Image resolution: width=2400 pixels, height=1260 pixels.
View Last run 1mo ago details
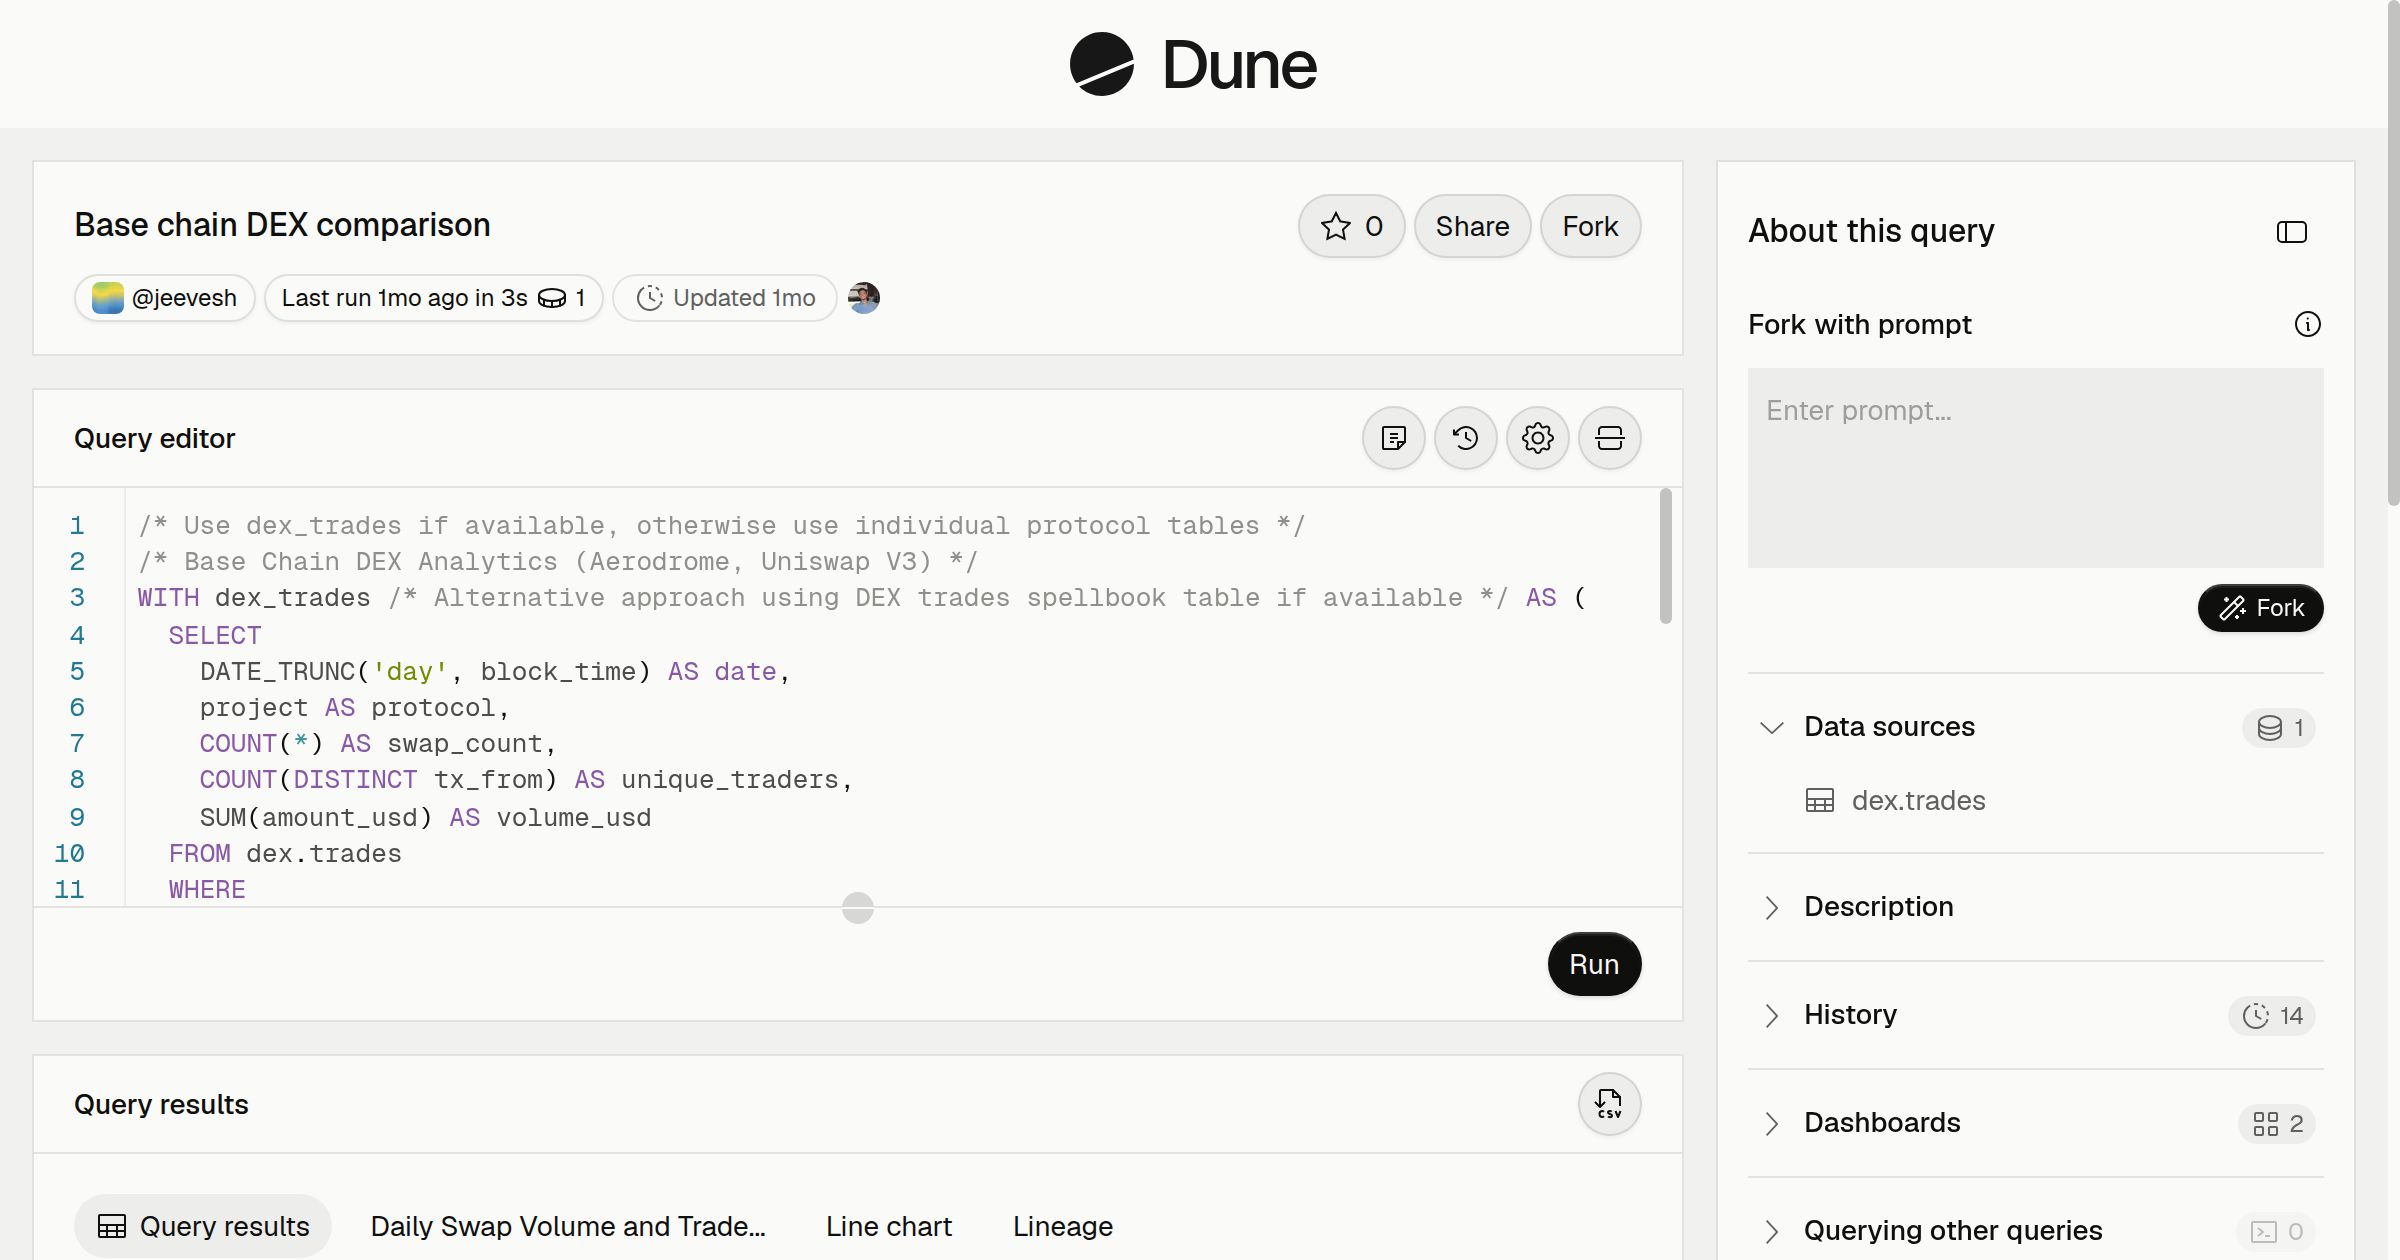[433, 298]
